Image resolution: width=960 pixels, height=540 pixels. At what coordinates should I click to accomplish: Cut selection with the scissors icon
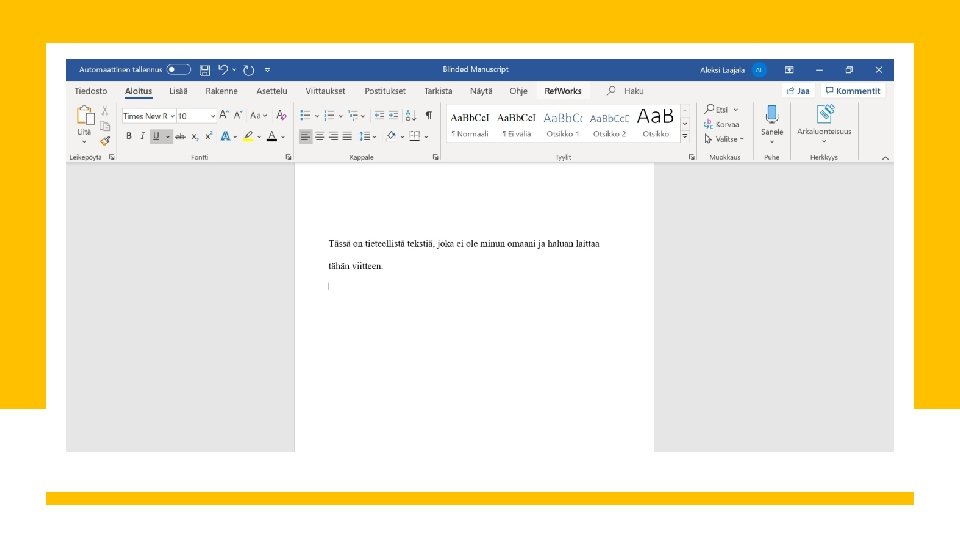(105, 111)
